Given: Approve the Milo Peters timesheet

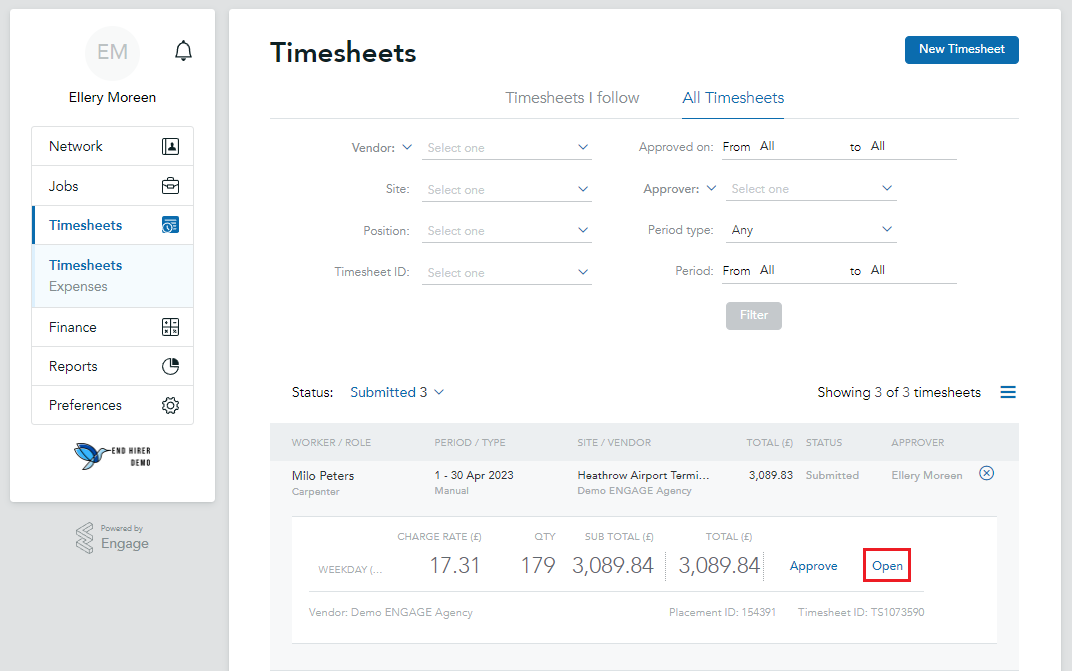Looking at the screenshot, I should click(x=813, y=565).
